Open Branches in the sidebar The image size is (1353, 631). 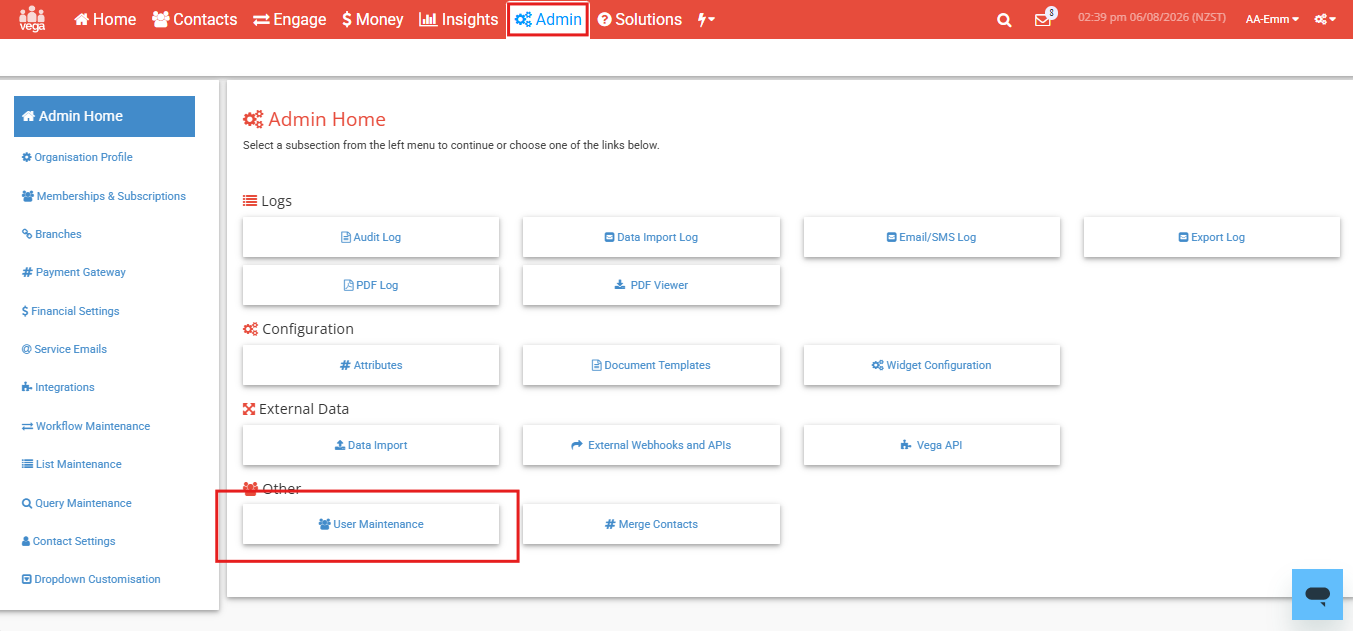52,234
